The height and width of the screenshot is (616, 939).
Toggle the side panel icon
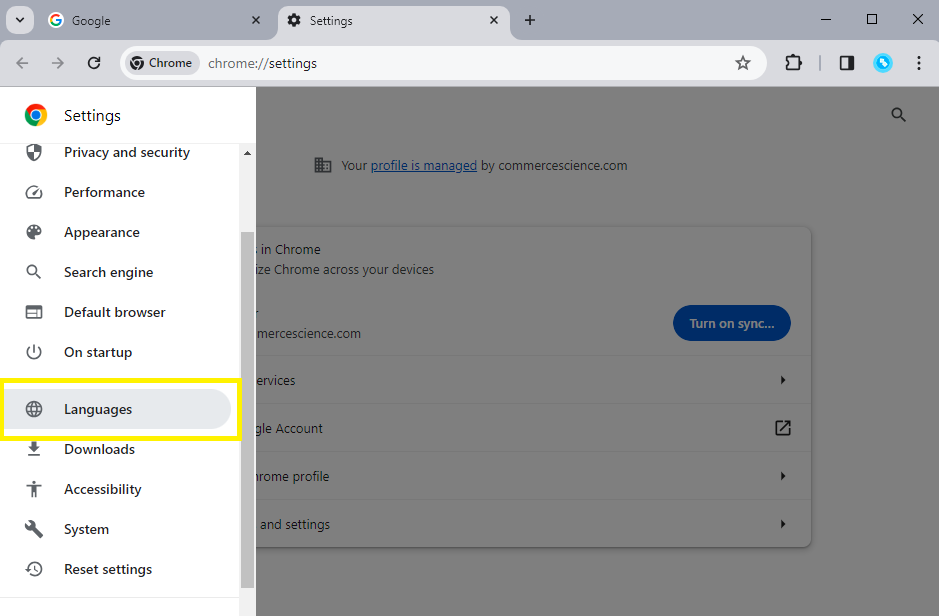point(846,63)
